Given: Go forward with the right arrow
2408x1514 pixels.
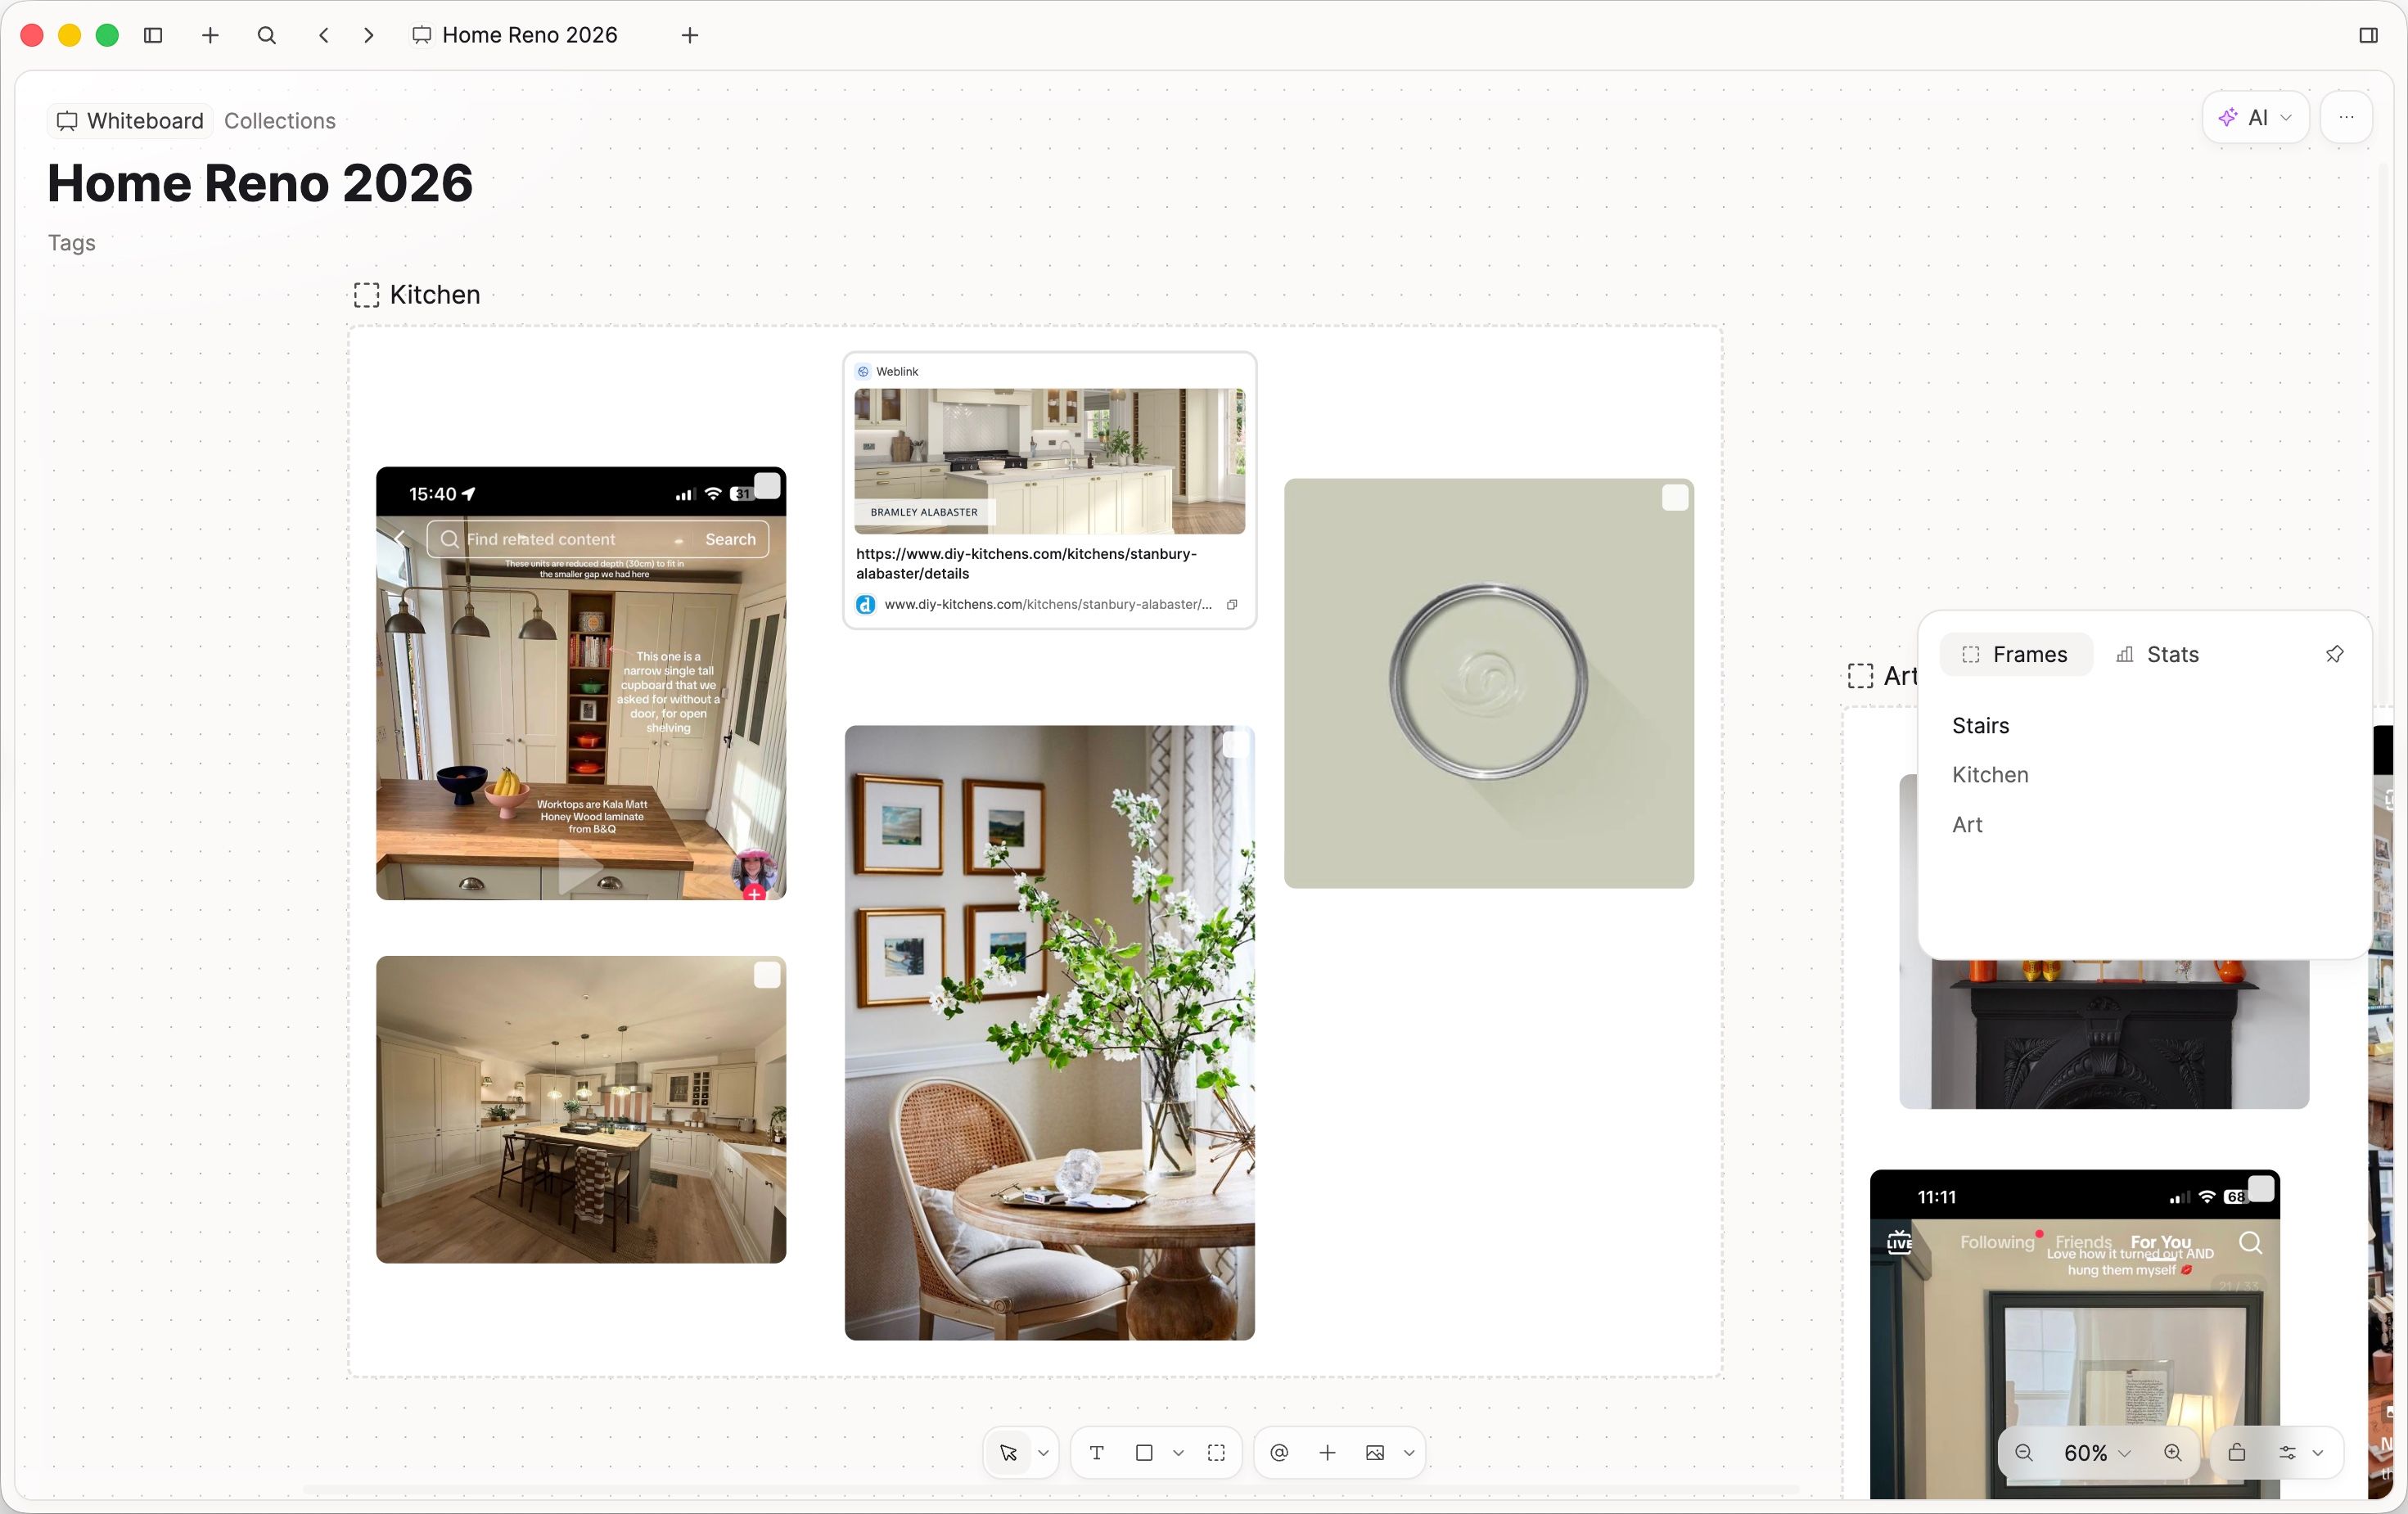Looking at the screenshot, I should tap(369, 35).
